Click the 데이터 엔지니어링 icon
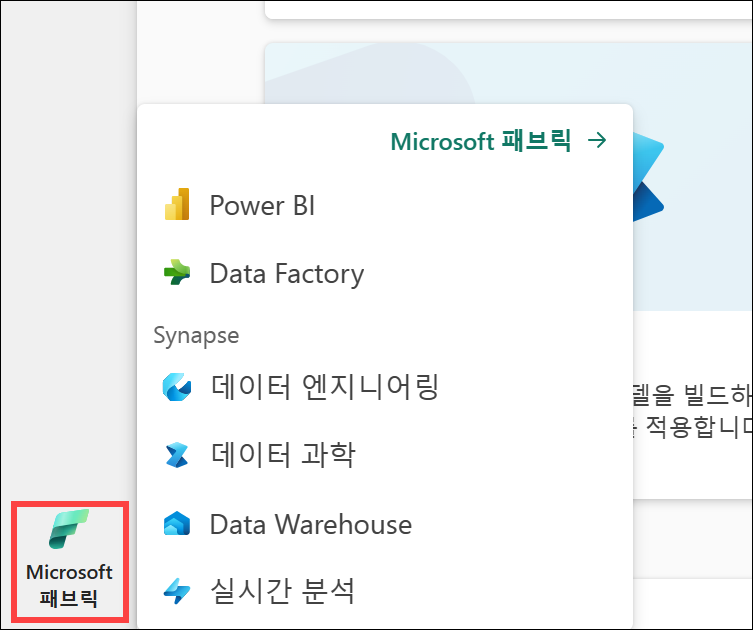The height and width of the screenshot is (630, 753). [x=177, y=387]
